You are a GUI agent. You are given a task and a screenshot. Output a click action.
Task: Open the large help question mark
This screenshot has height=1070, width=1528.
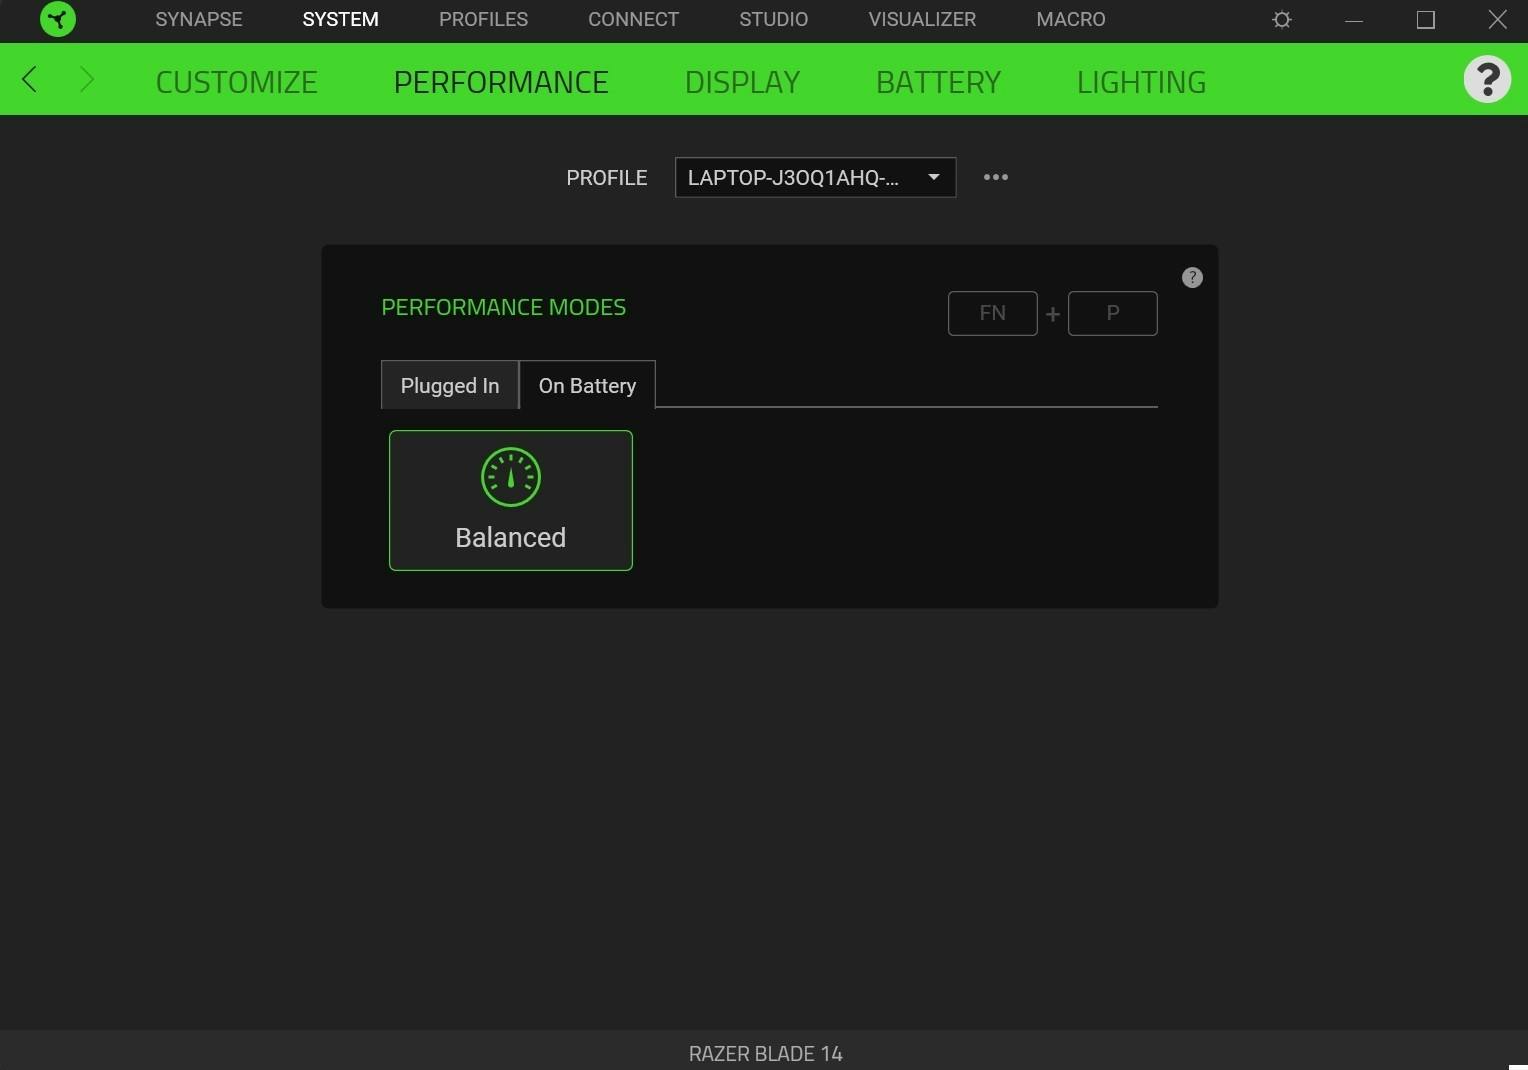[1487, 79]
